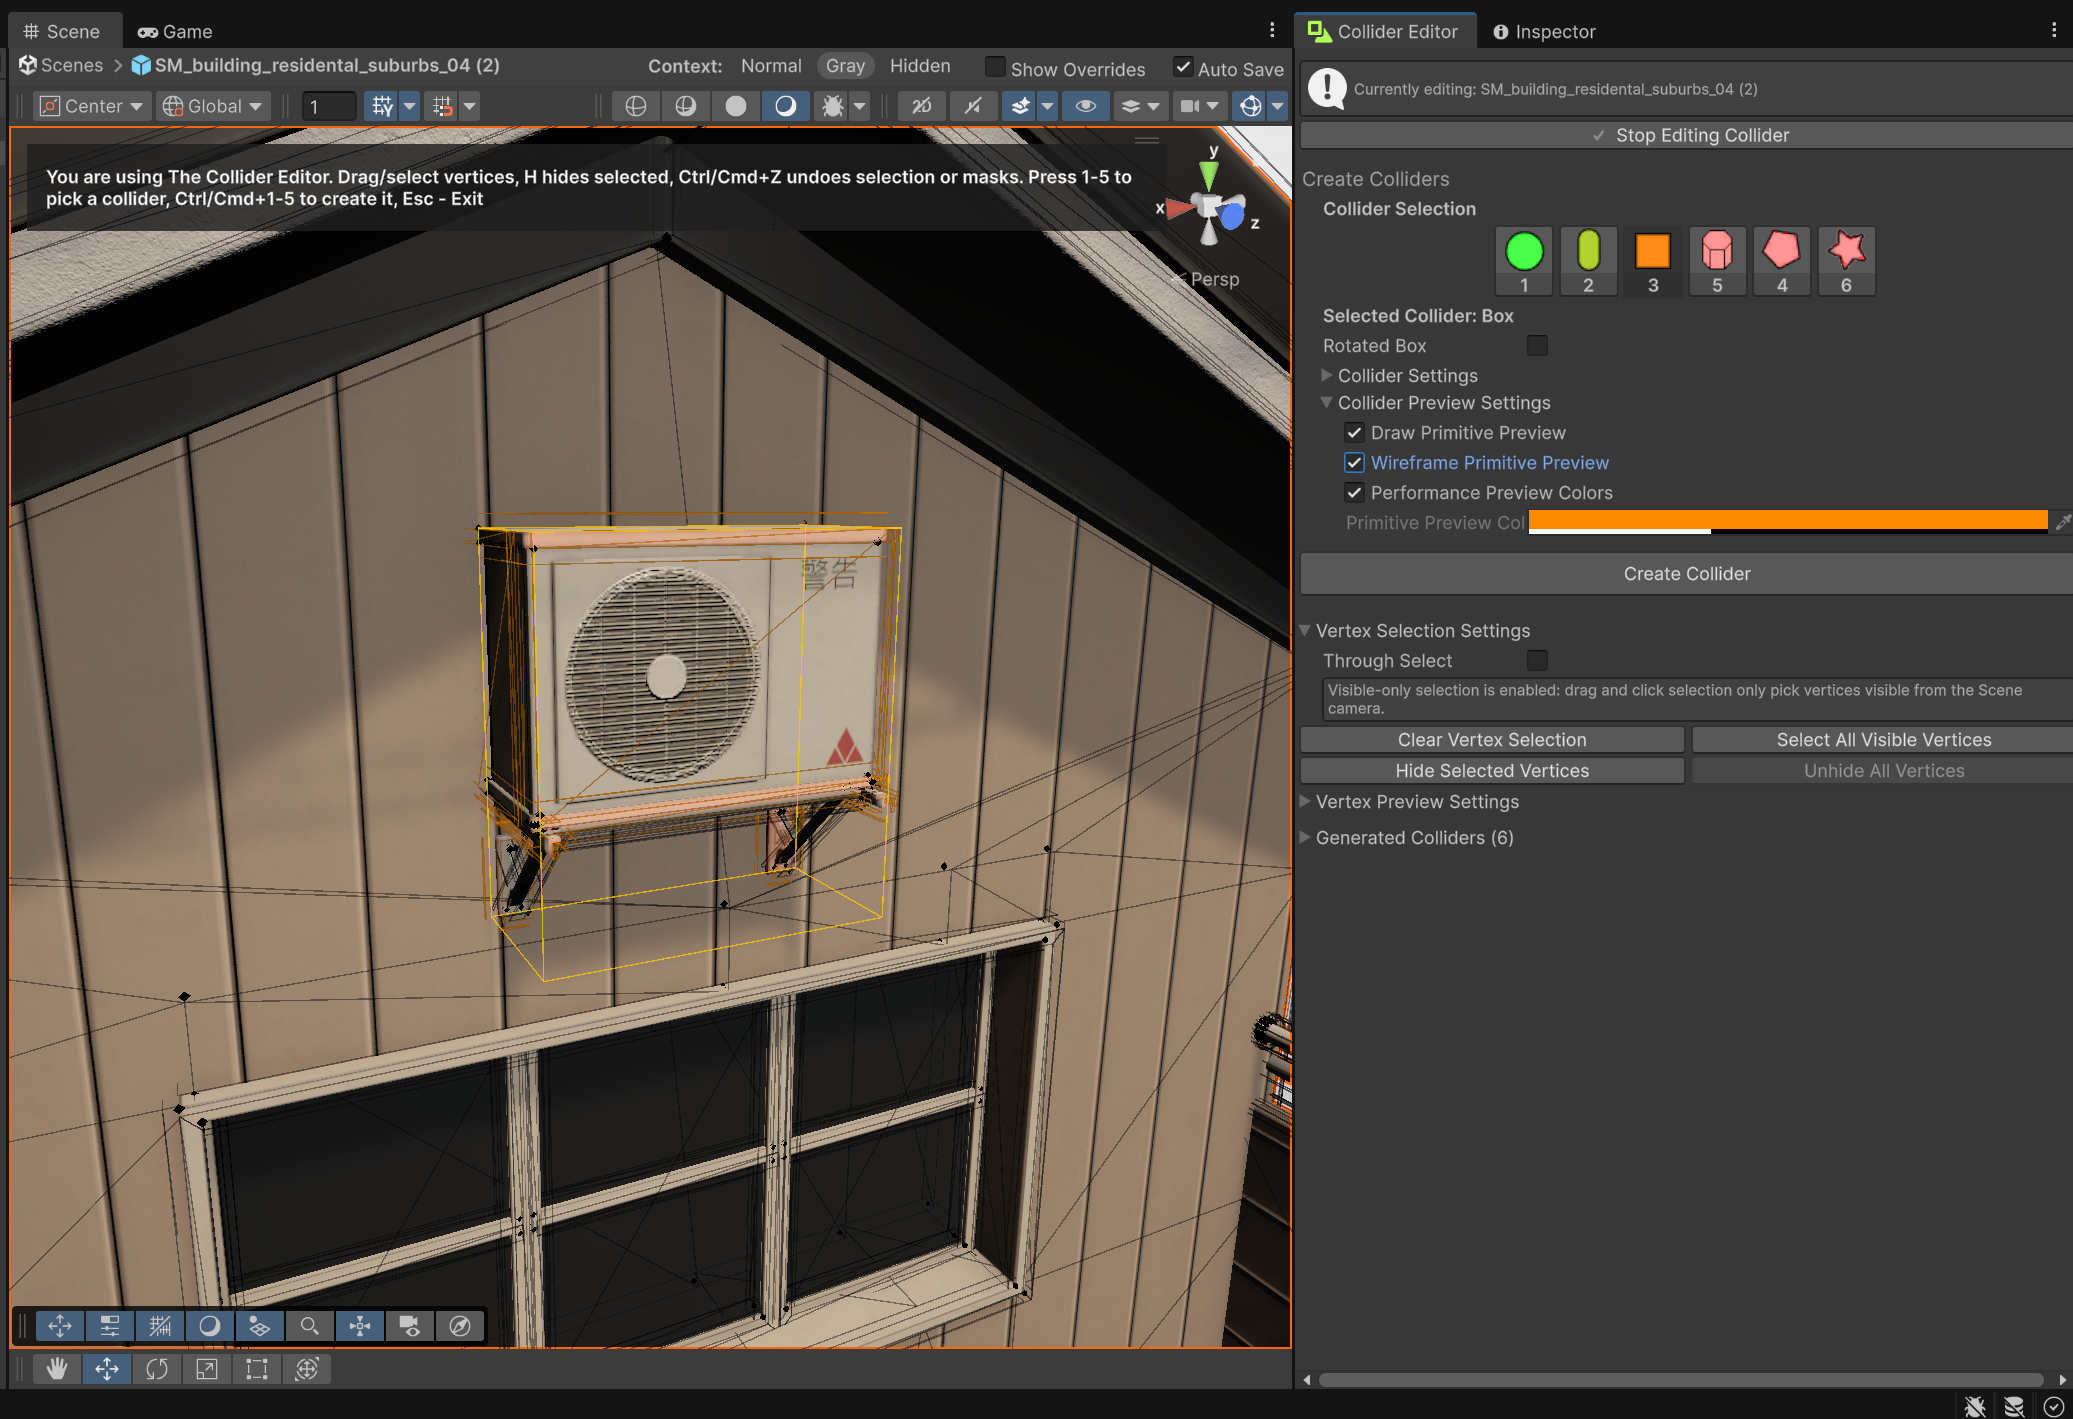Click the Gizmos globe icon

click(x=1250, y=106)
